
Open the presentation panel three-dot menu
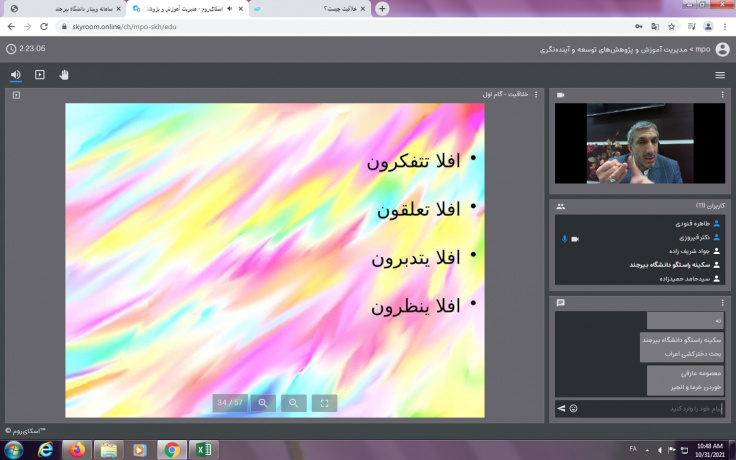536,95
